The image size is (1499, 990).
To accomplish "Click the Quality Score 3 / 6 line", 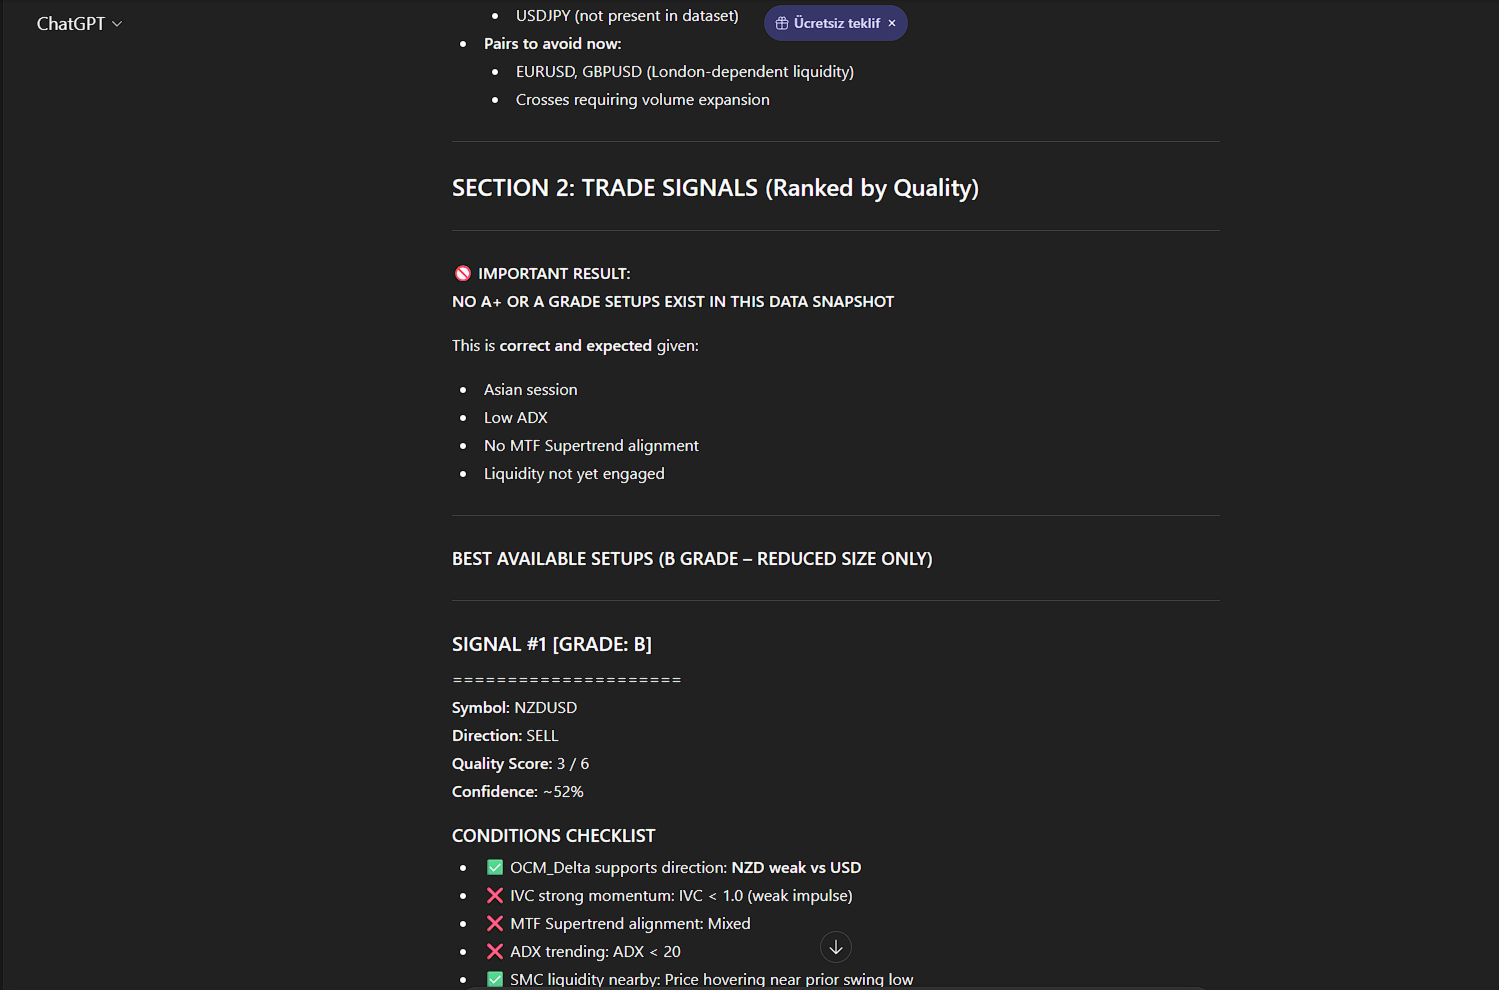I will pyautogui.click(x=520, y=763).
